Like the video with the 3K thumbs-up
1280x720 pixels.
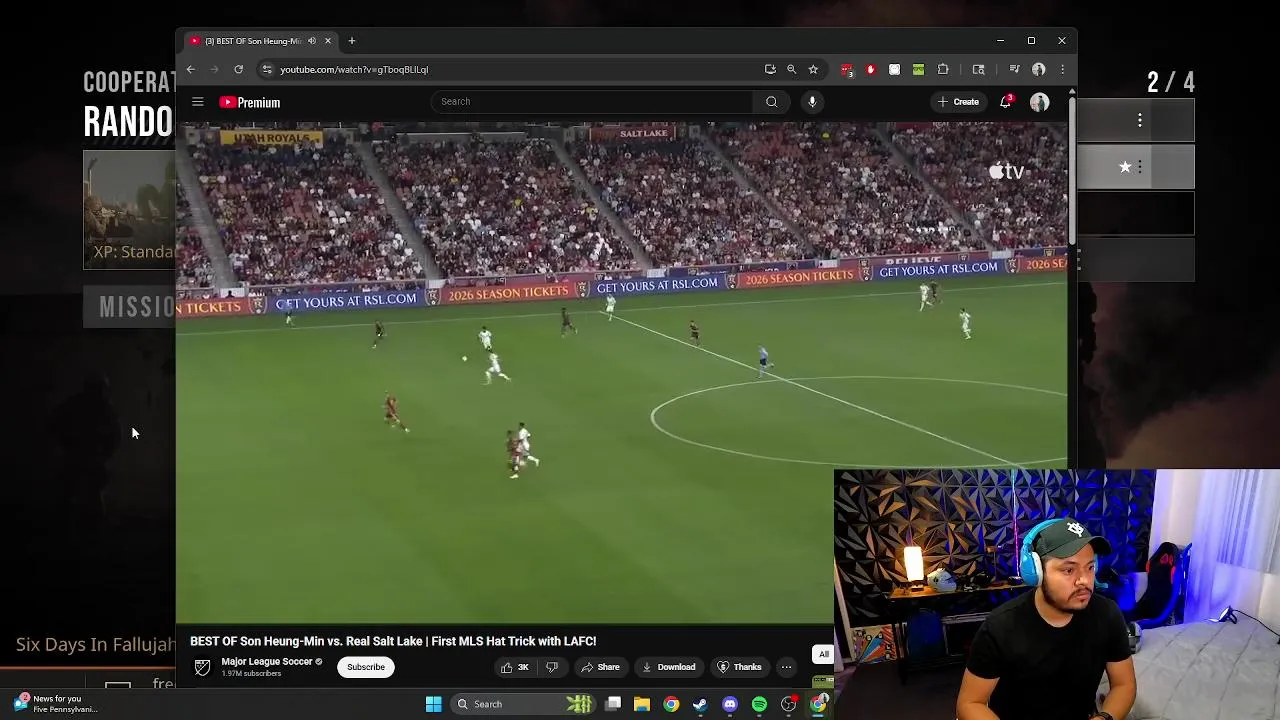pos(515,667)
